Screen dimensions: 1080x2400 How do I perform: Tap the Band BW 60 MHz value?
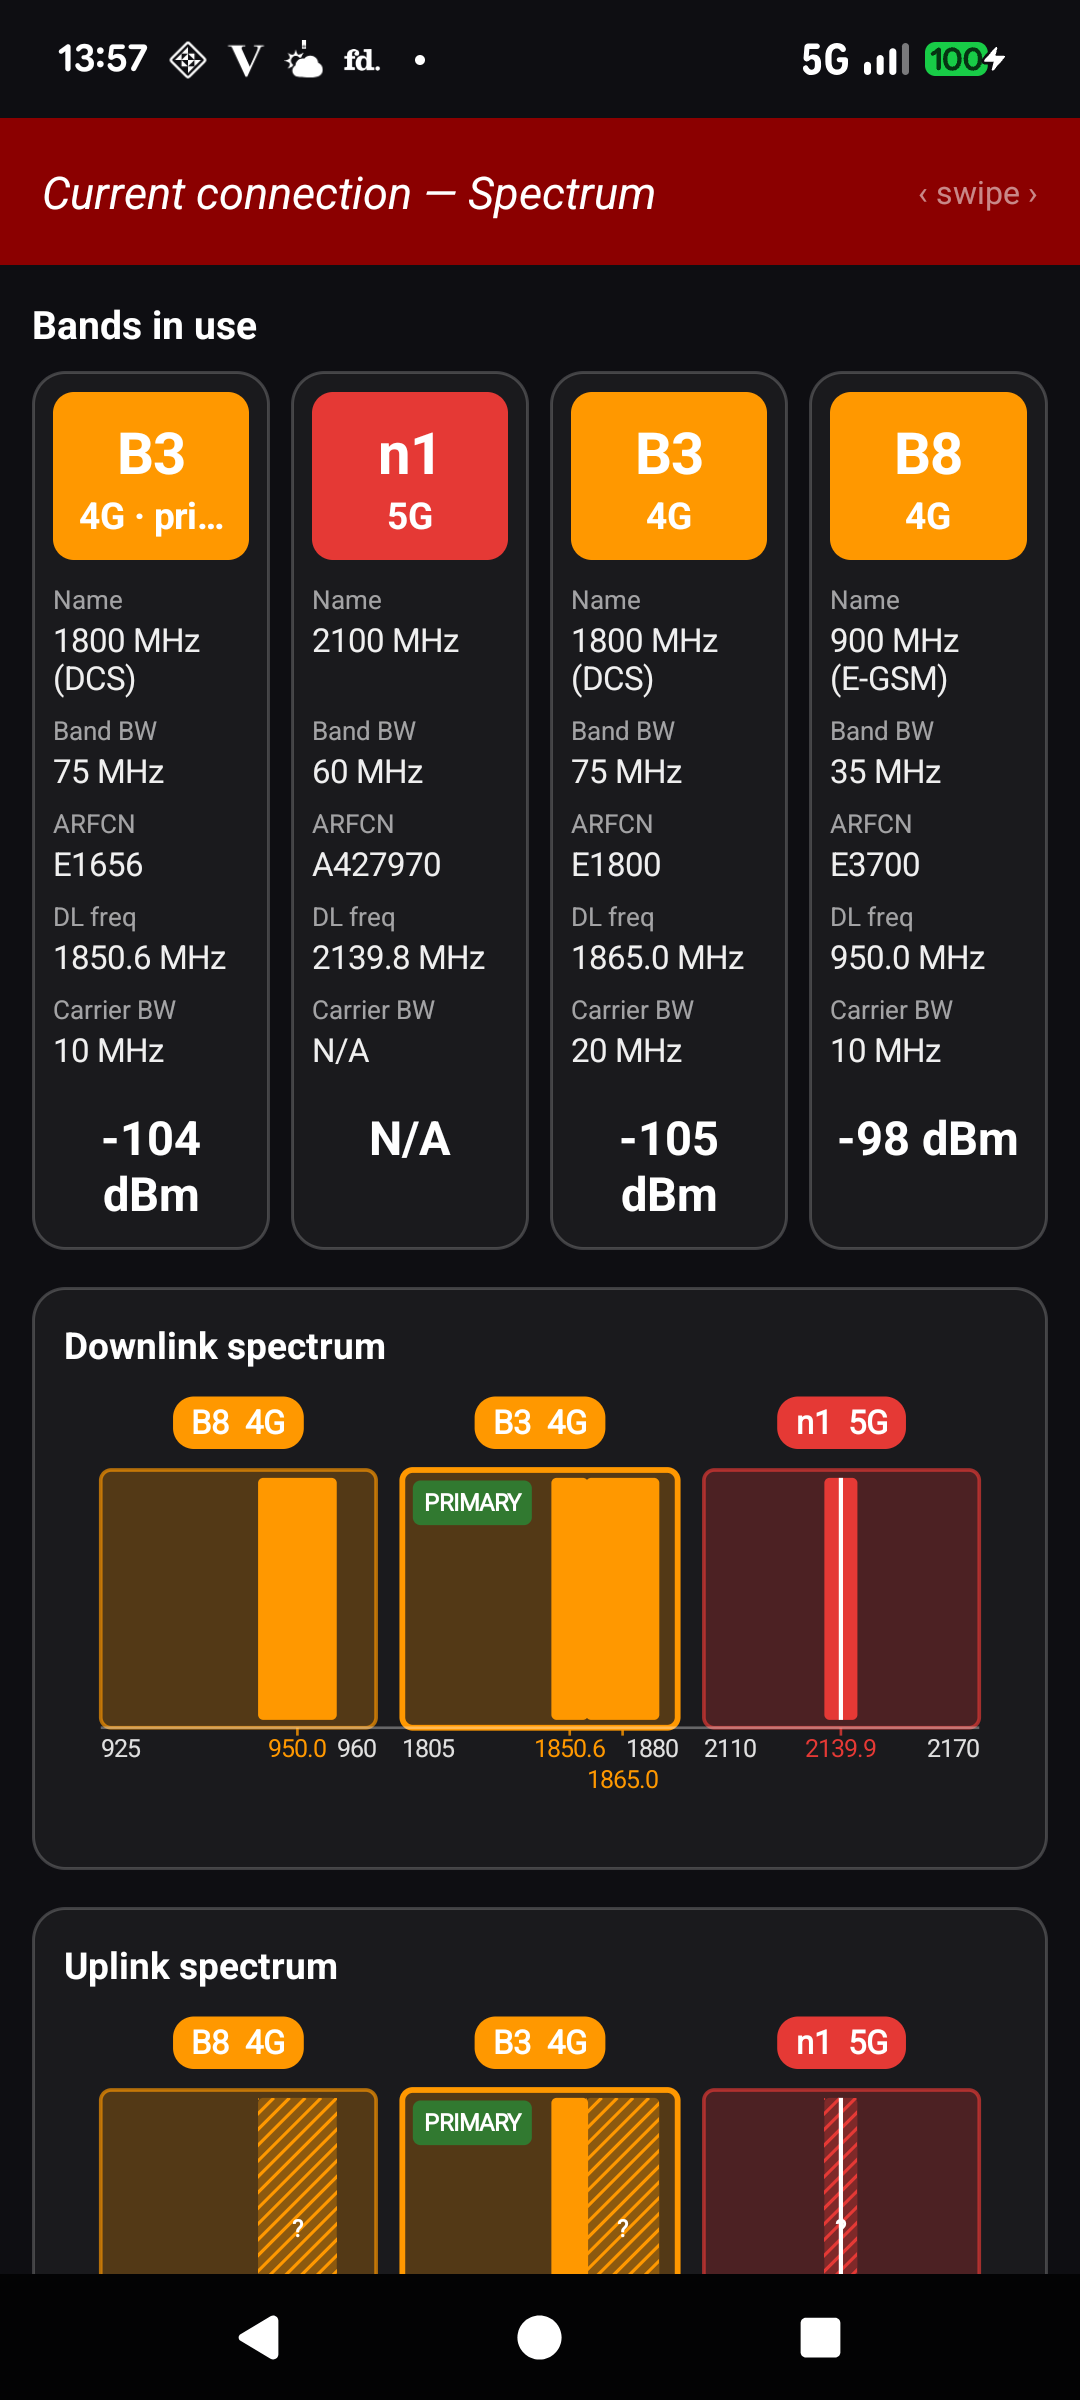(367, 772)
